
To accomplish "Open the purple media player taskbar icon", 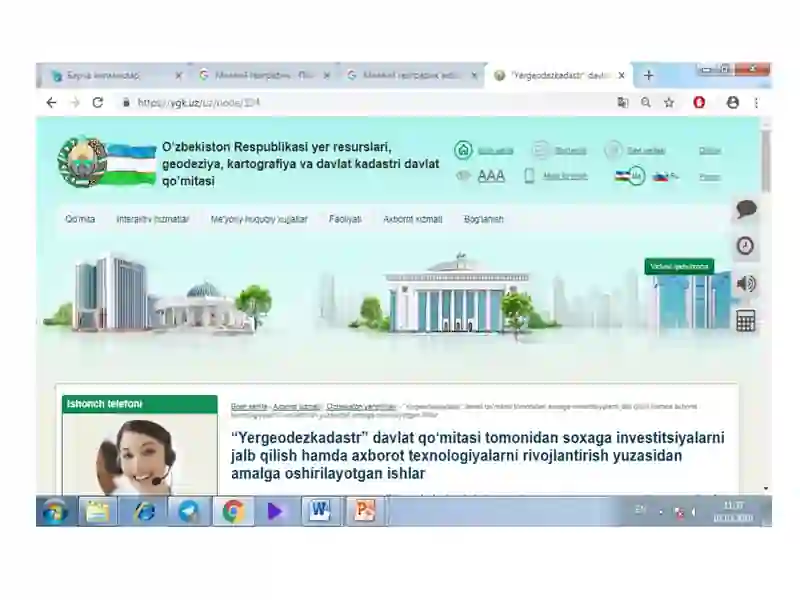I will tap(274, 511).
